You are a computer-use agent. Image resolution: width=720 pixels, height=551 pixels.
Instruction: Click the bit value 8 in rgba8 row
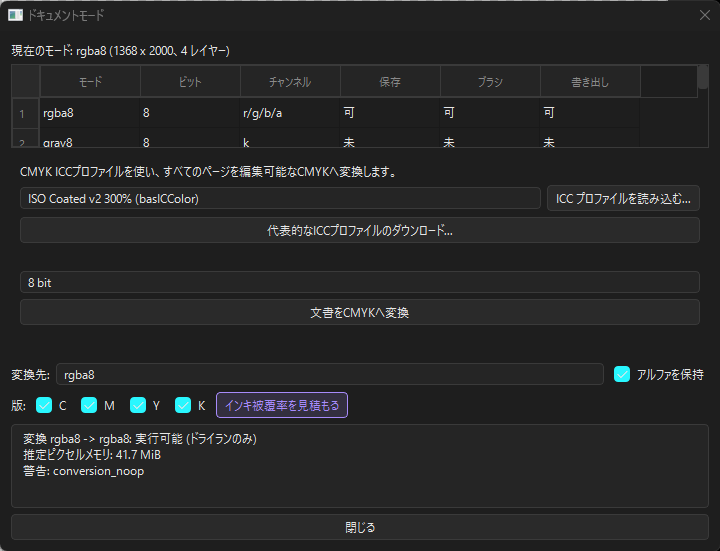pos(190,112)
